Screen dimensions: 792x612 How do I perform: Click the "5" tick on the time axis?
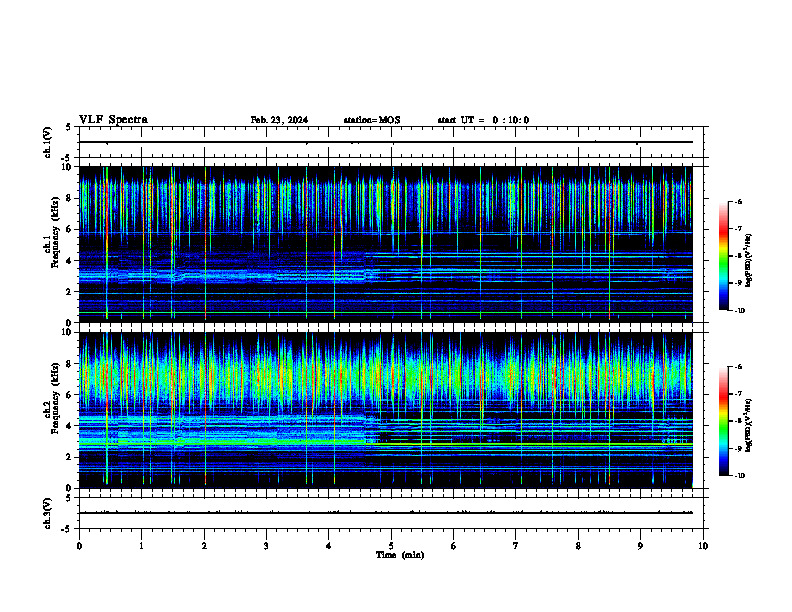click(391, 546)
